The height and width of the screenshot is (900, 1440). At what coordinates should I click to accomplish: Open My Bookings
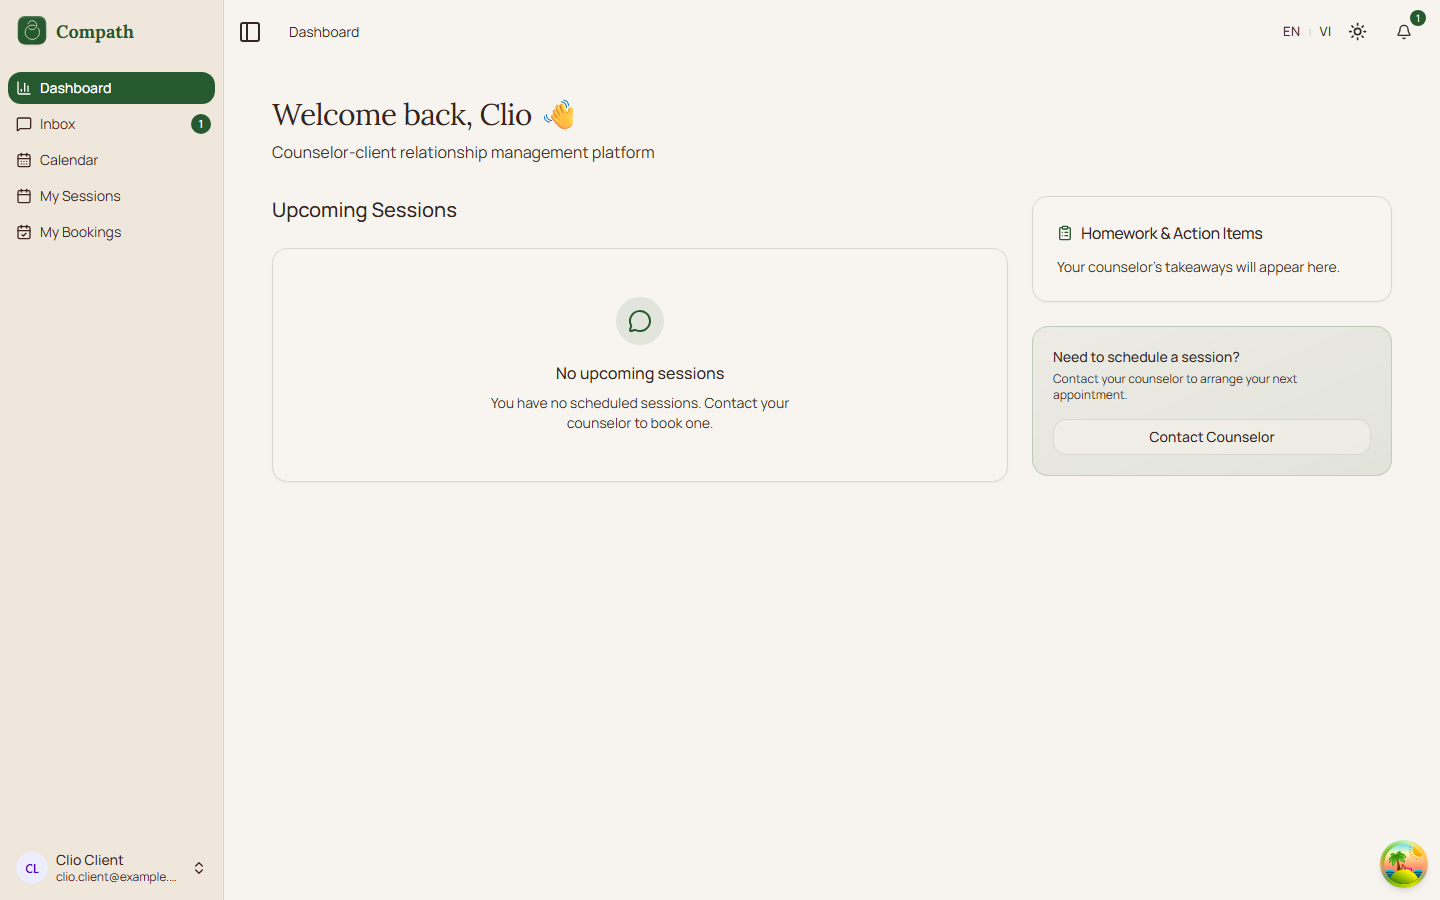point(80,232)
